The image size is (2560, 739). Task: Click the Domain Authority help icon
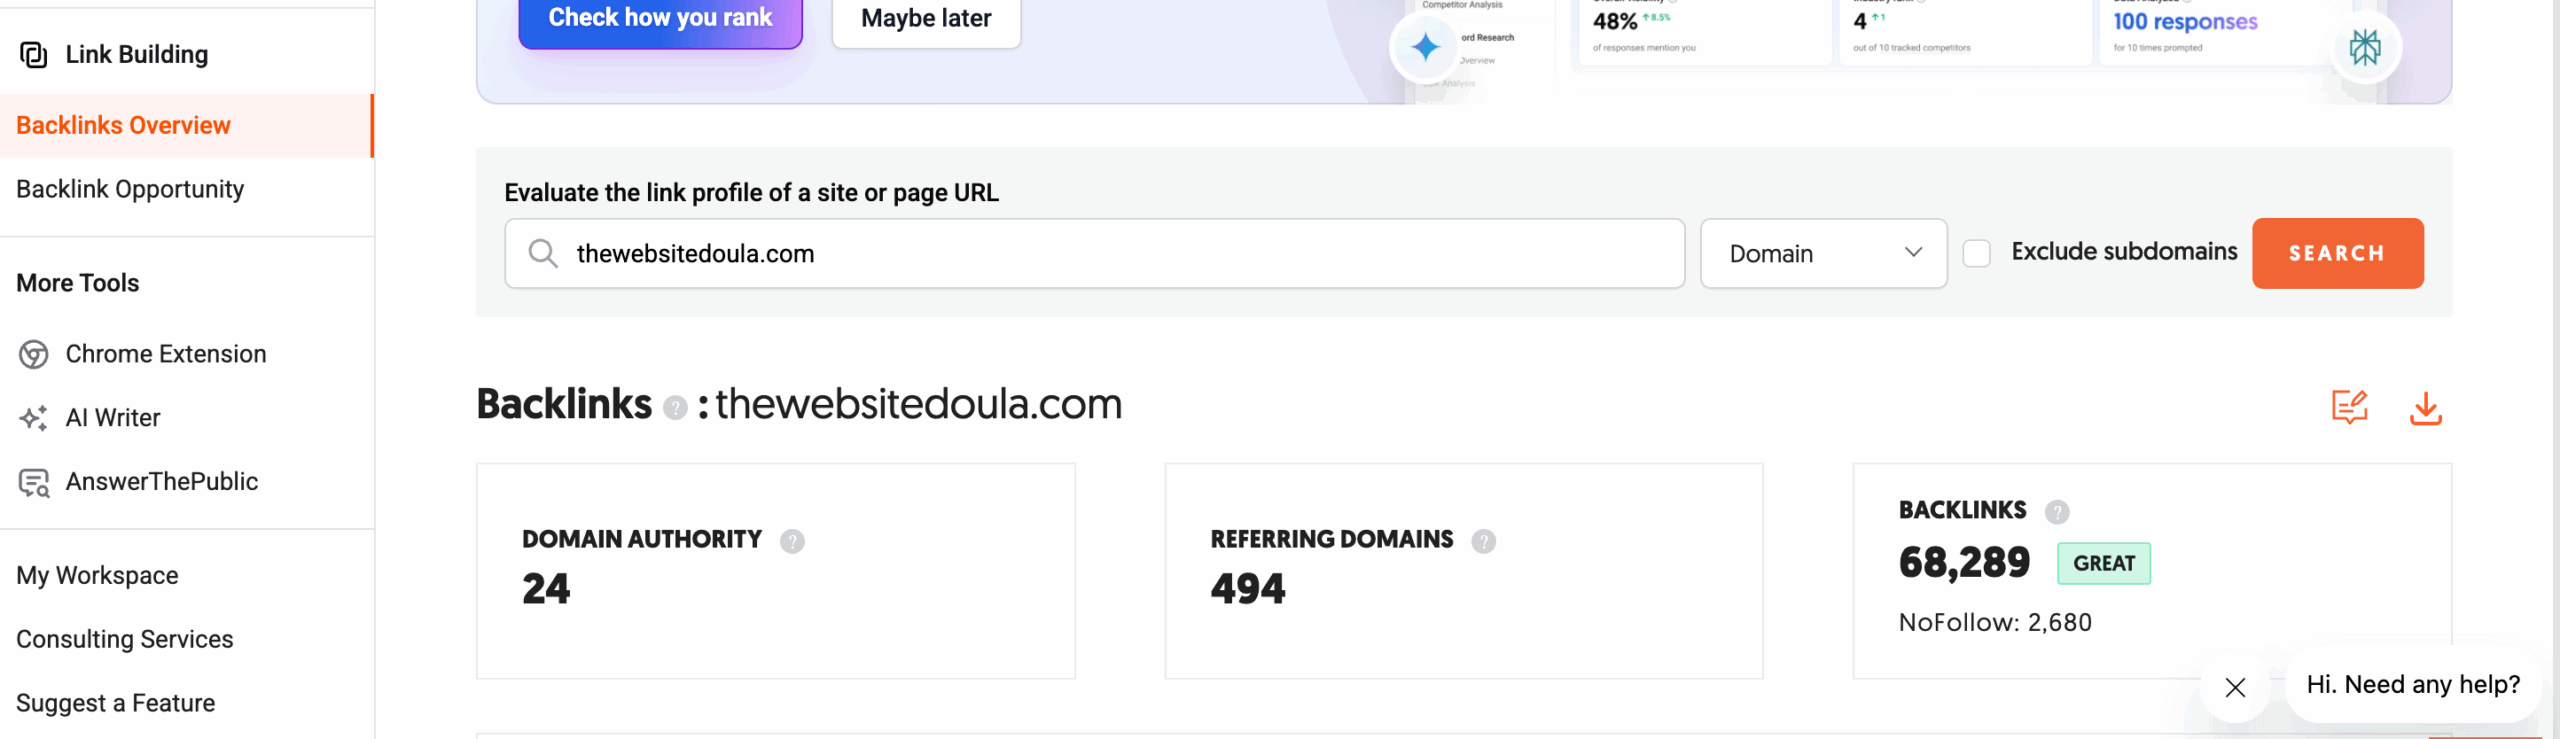pyautogui.click(x=792, y=541)
